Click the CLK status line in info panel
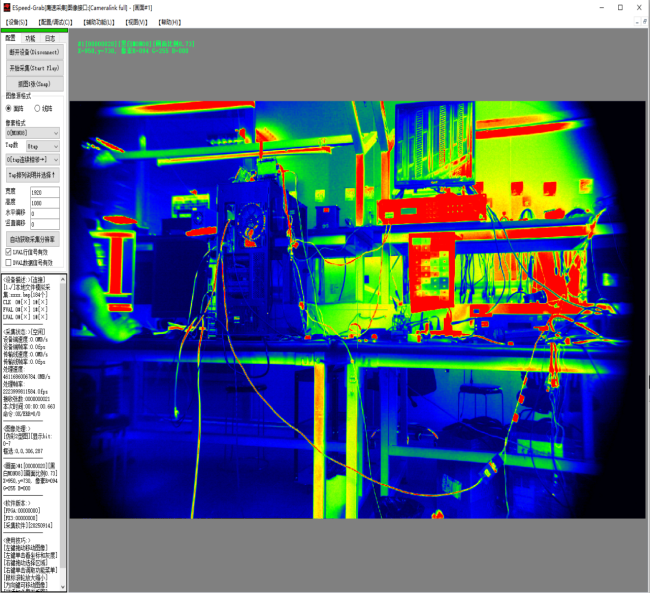 [26, 302]
